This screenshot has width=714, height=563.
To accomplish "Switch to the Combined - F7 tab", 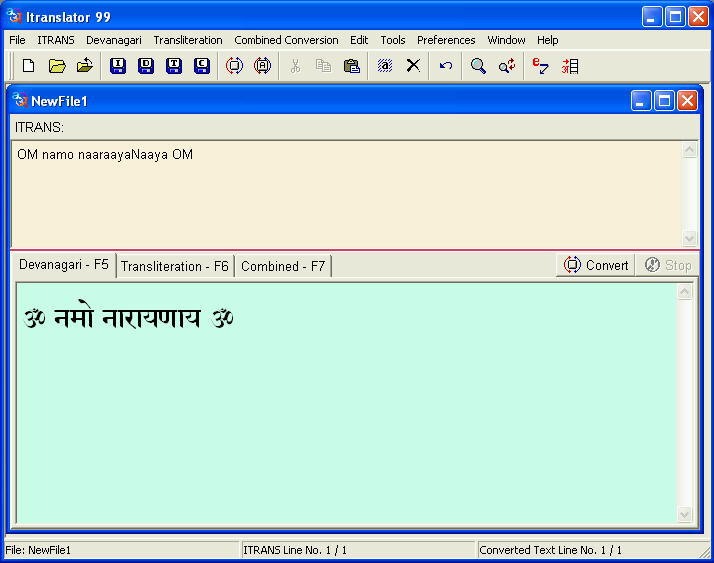I will (283, 266).
